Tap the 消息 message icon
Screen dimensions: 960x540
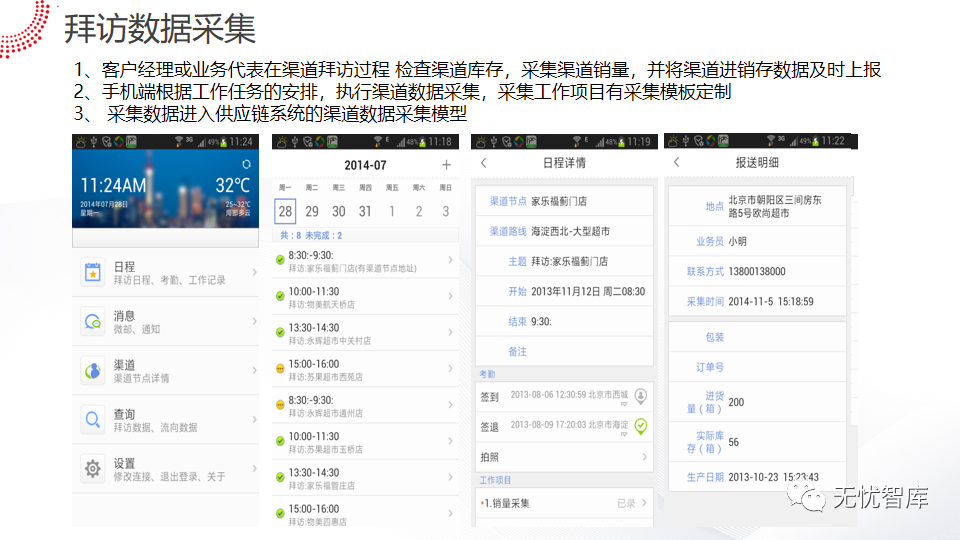click(92, 321)
